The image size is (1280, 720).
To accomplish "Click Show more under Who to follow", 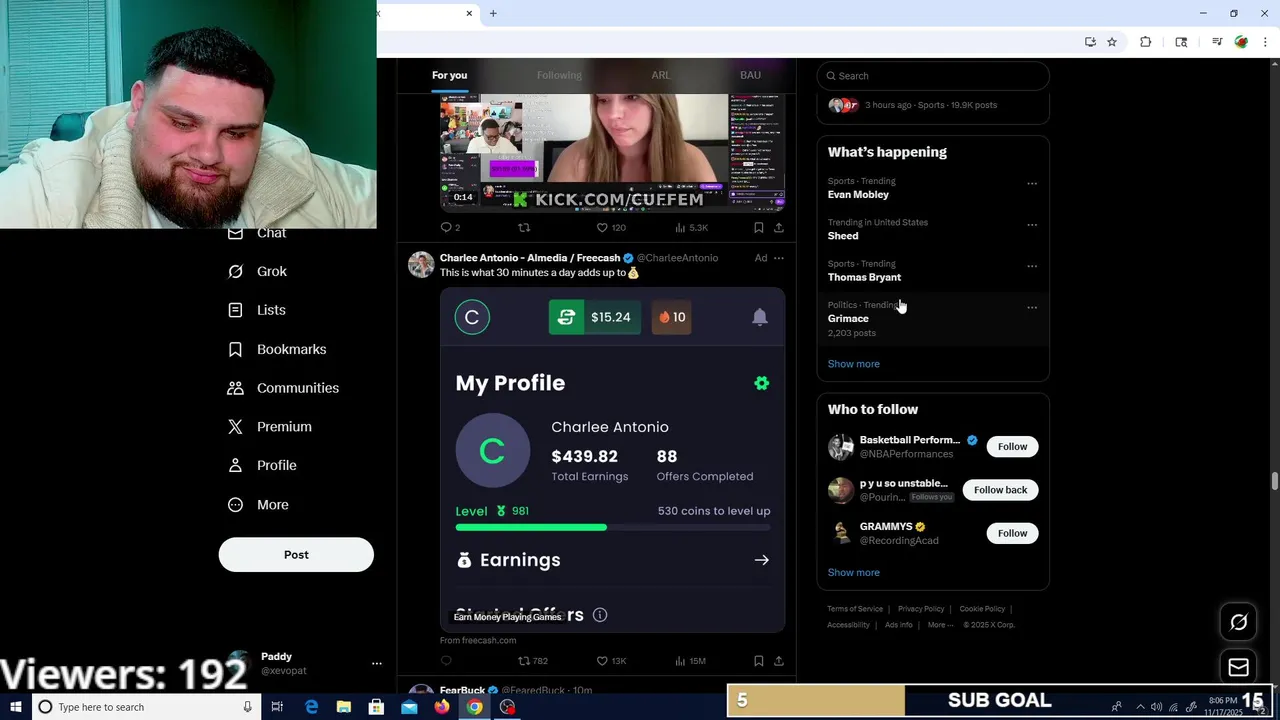I will (853, 573).
